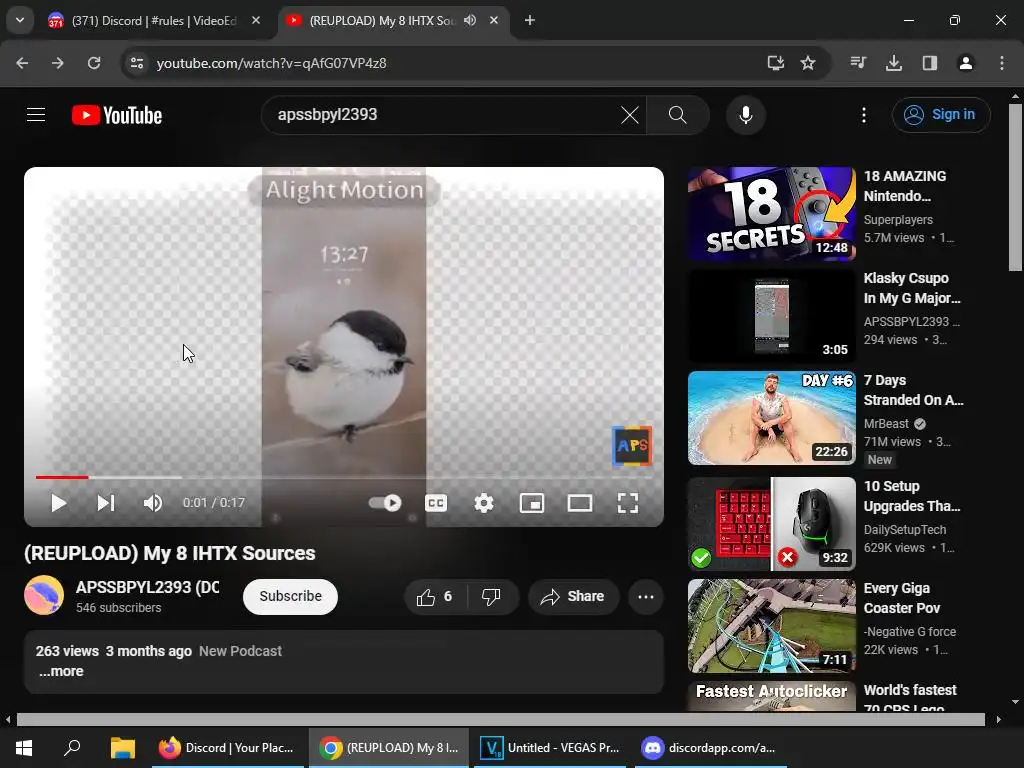
Task: Click the address bar URL
Action: tap(272, 63)
